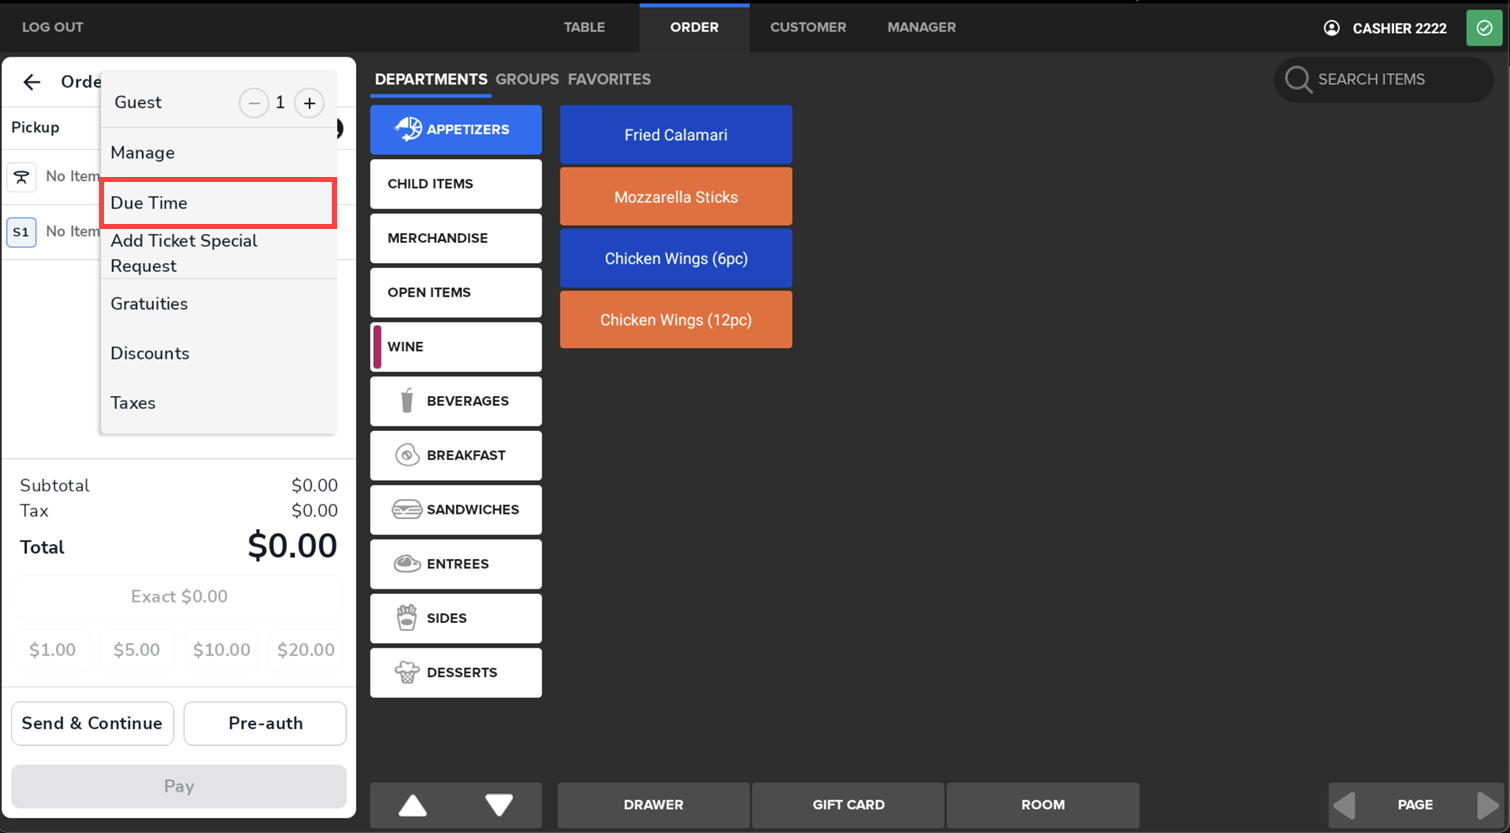Click the Send & Continue button
The width and height of the screenshot is (1510, 833).
pos(92,723)
